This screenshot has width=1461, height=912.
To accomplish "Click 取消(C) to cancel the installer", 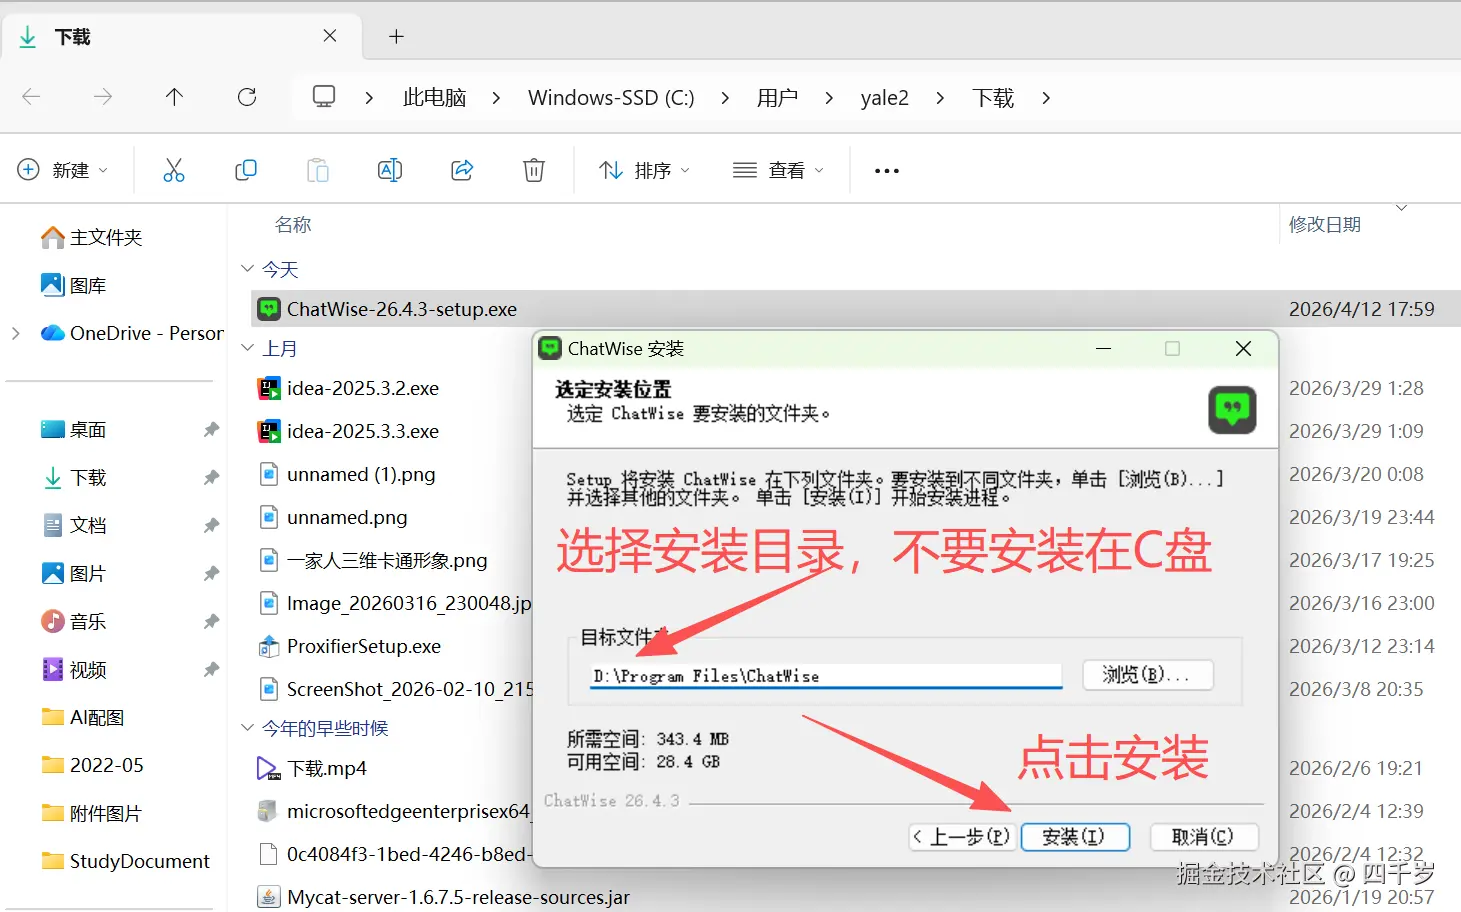I will 1203,837.
